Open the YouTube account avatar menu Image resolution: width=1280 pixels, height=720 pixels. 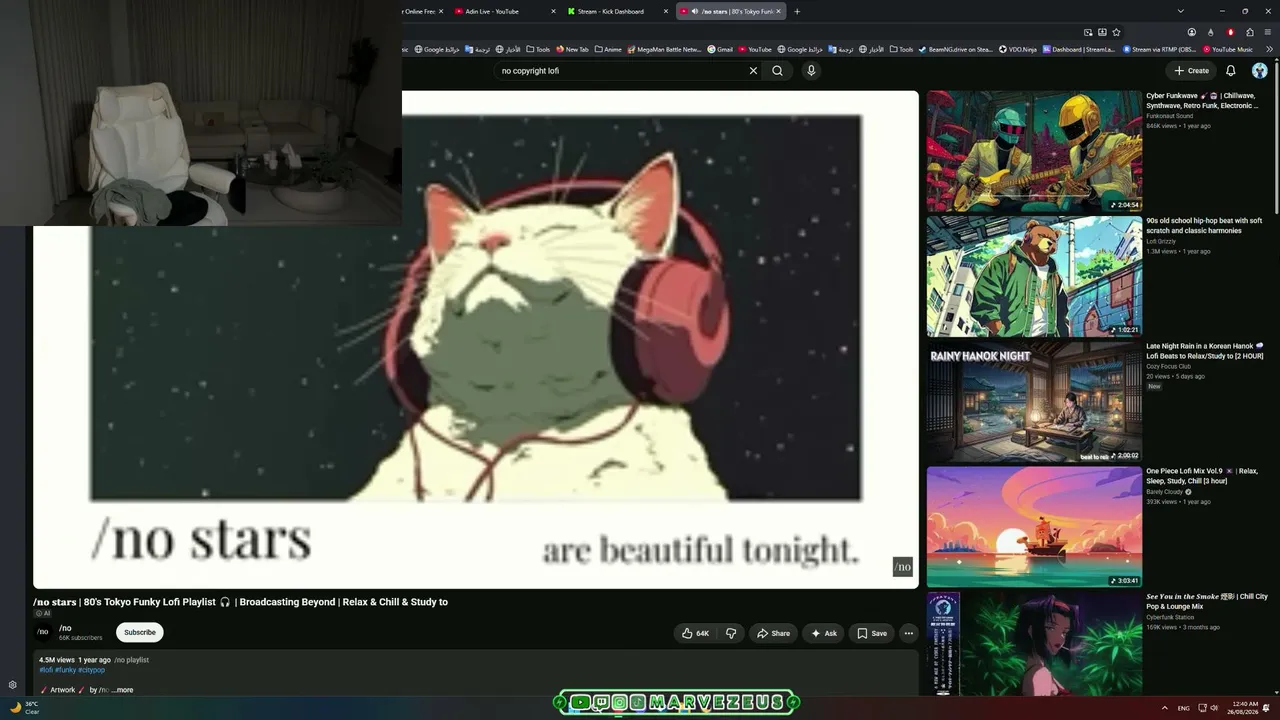point(1259,71)
